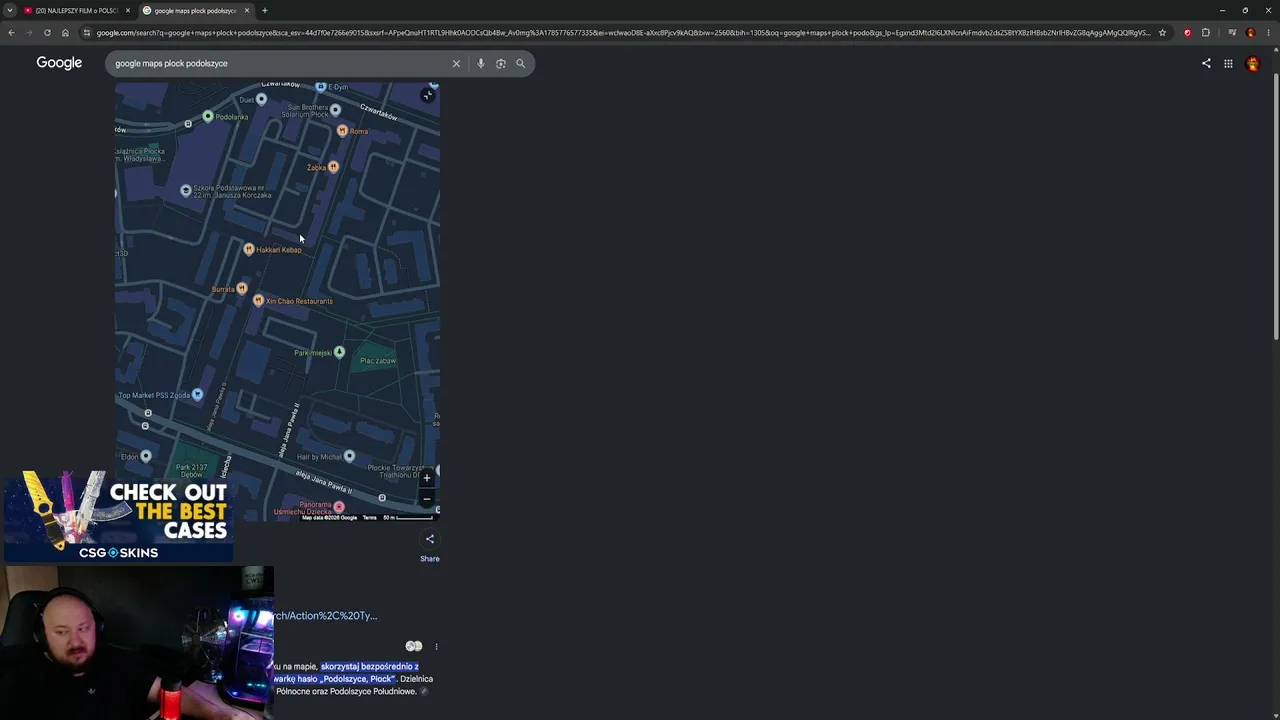Screen dimensions: 1280x720
Task: Reload the current page
Action: [x=47, y=33]
